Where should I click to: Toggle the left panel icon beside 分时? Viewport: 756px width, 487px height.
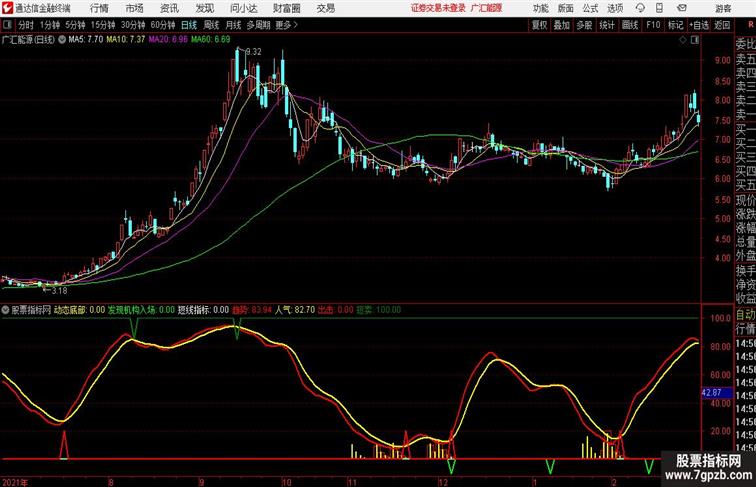7,25
